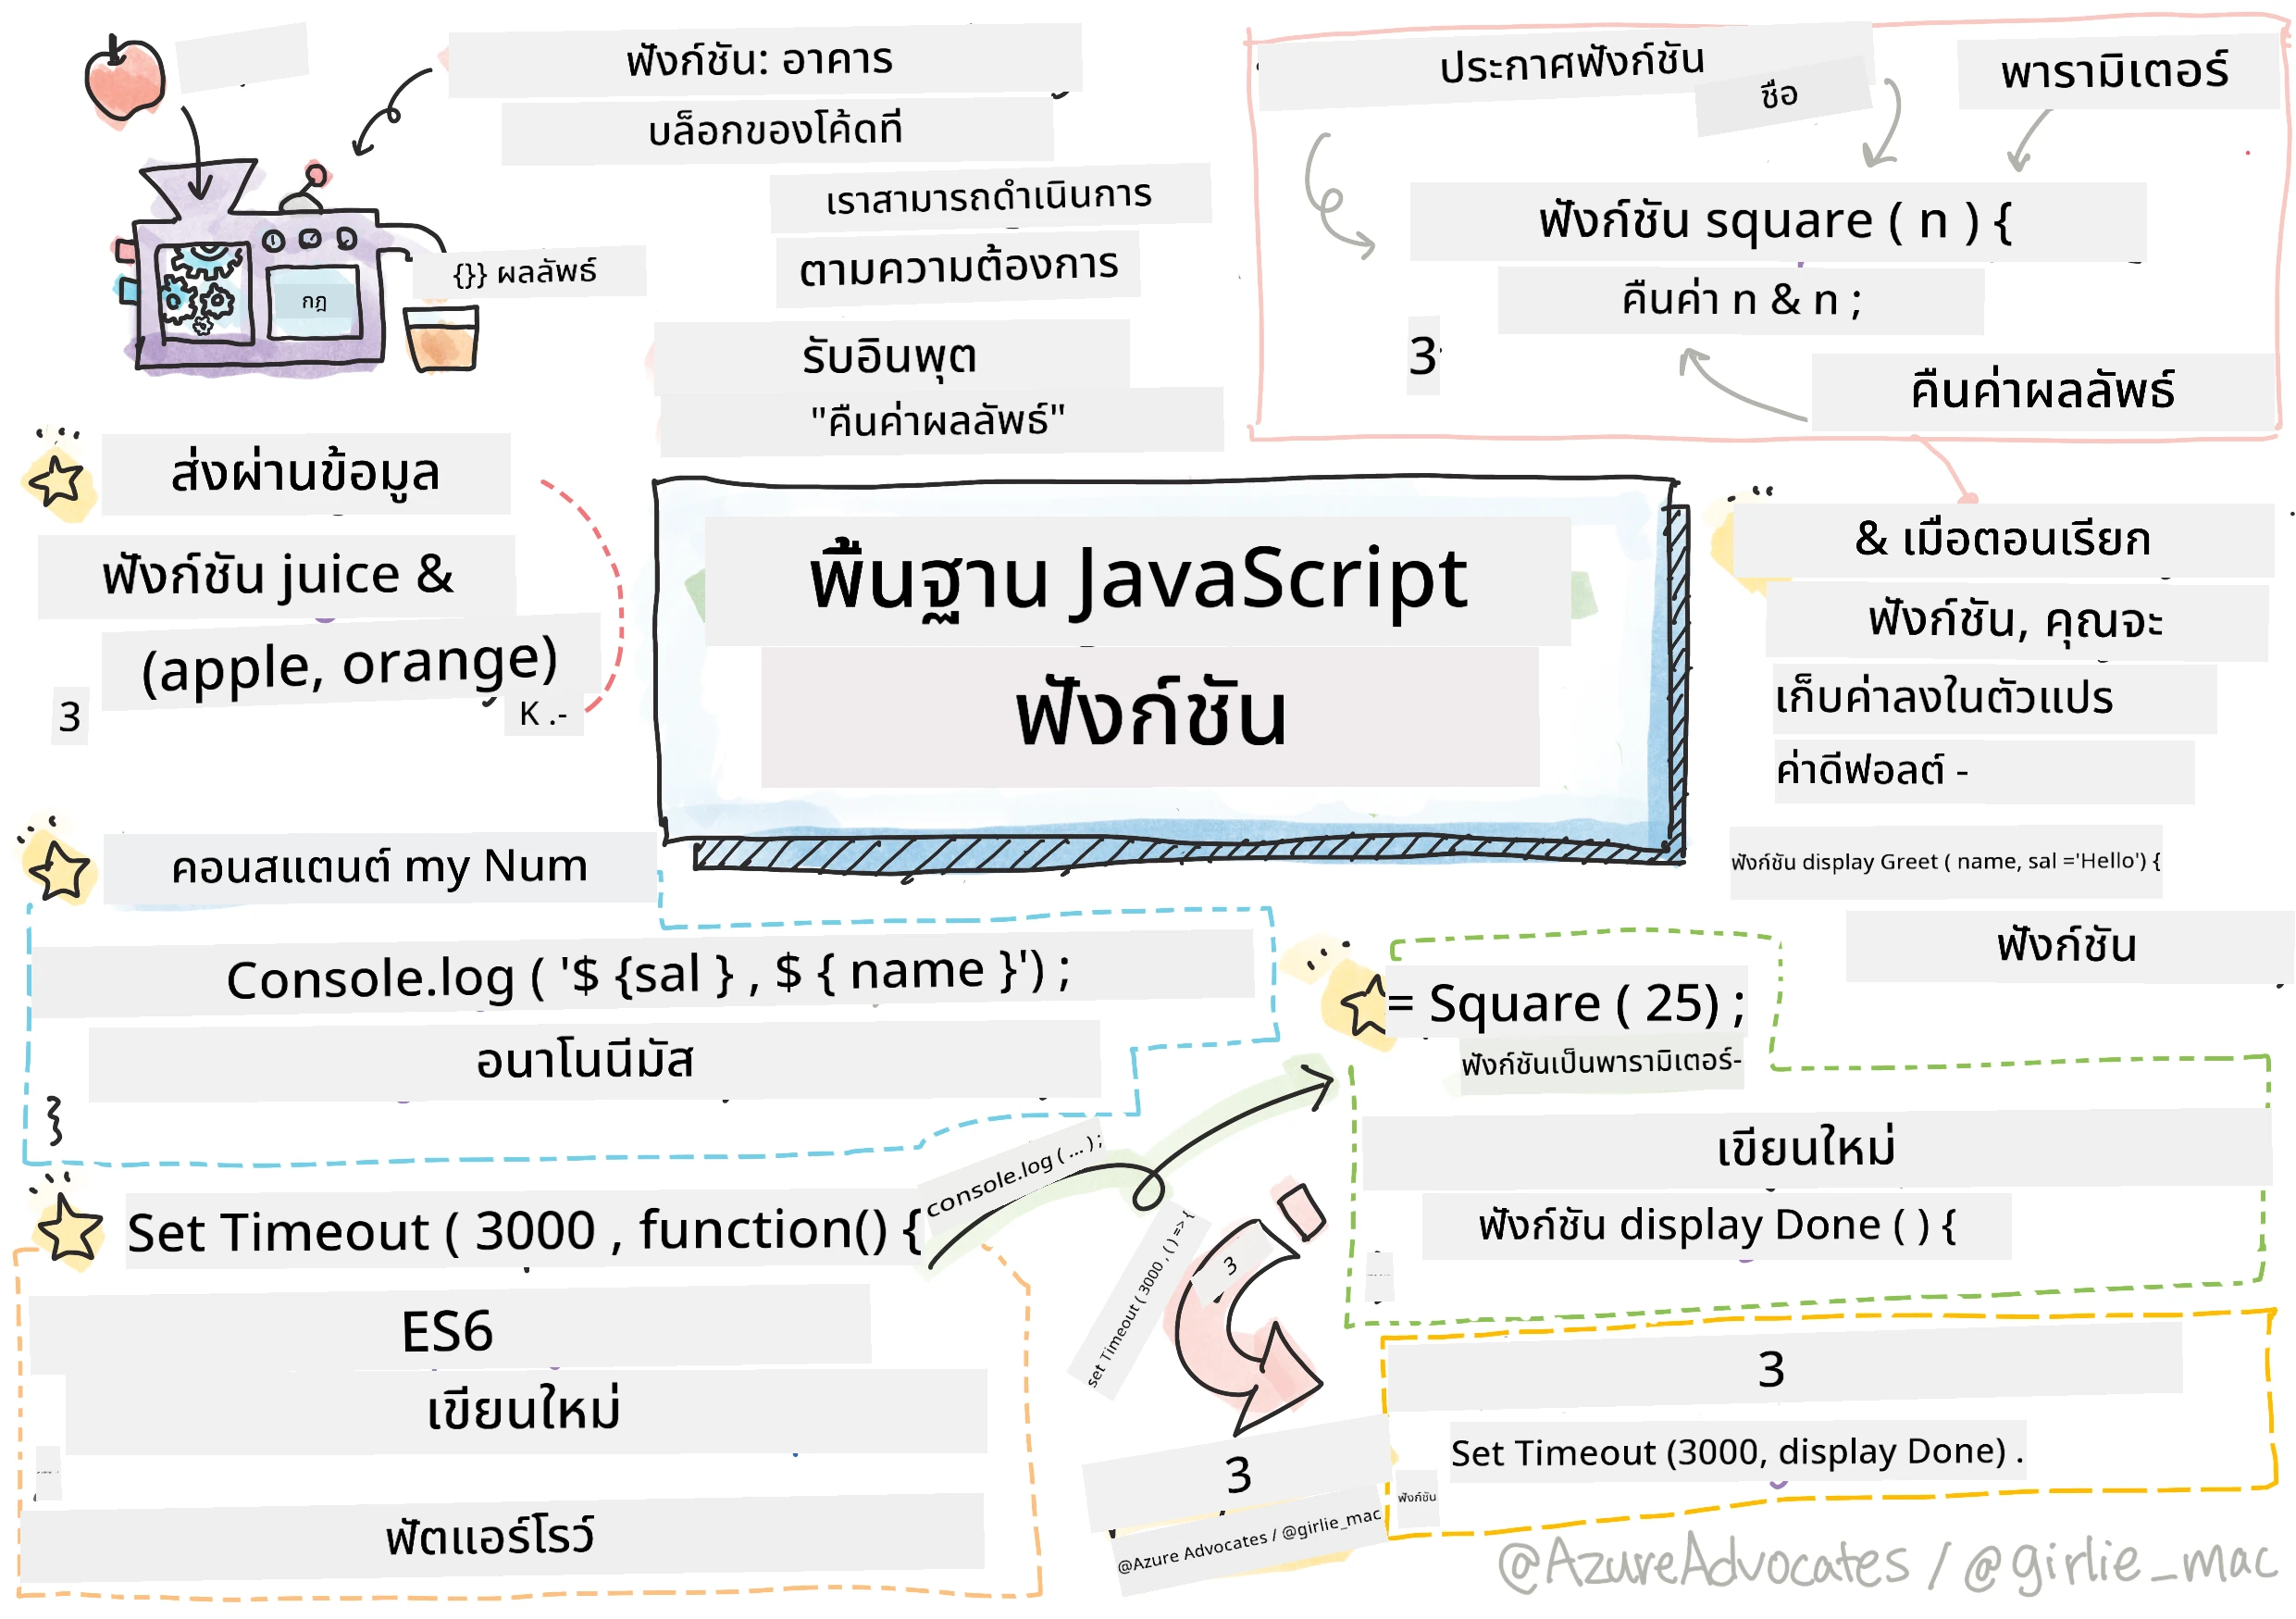This screenshot has height=1619, width=2296.
Task: Click the text รับอินพุต
Action: click(x=889, y=357)
